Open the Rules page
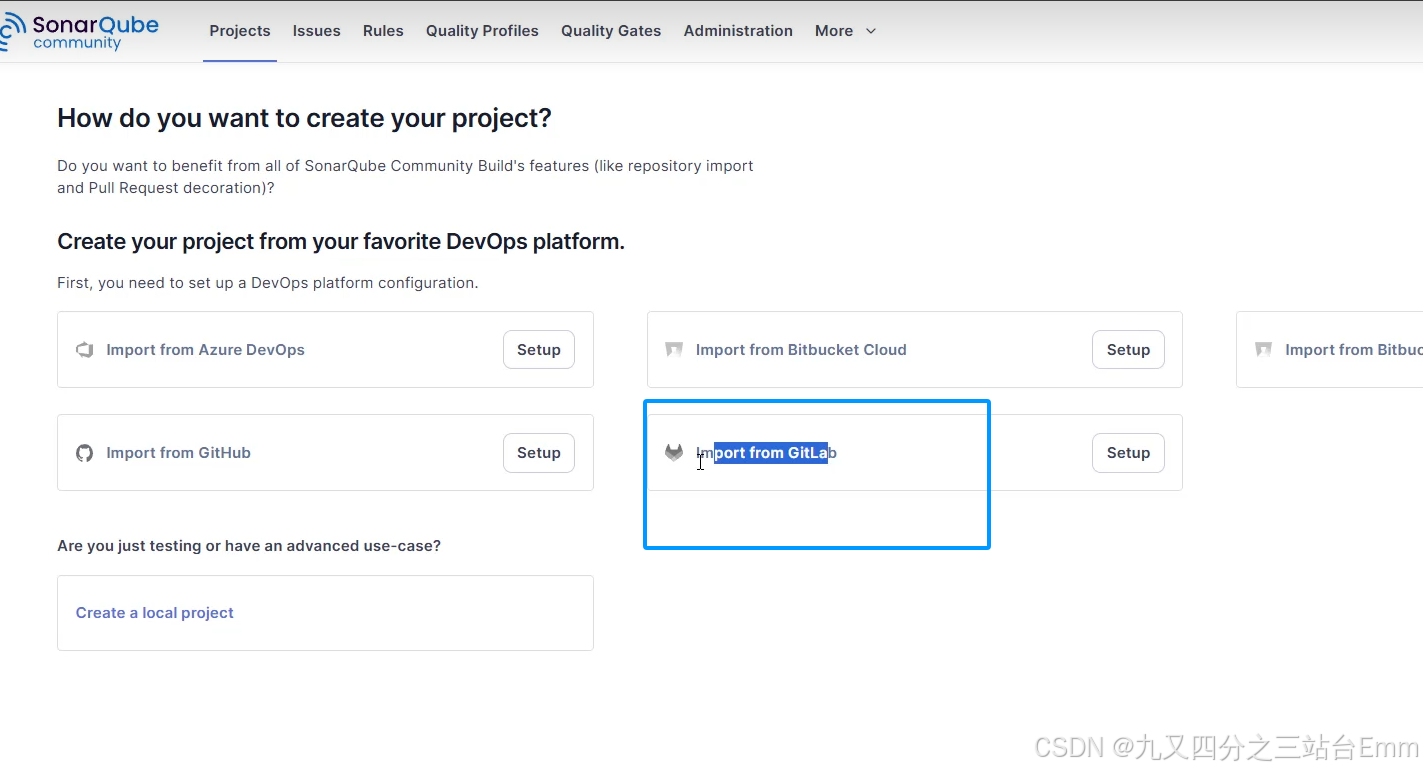 click(383, 31)
